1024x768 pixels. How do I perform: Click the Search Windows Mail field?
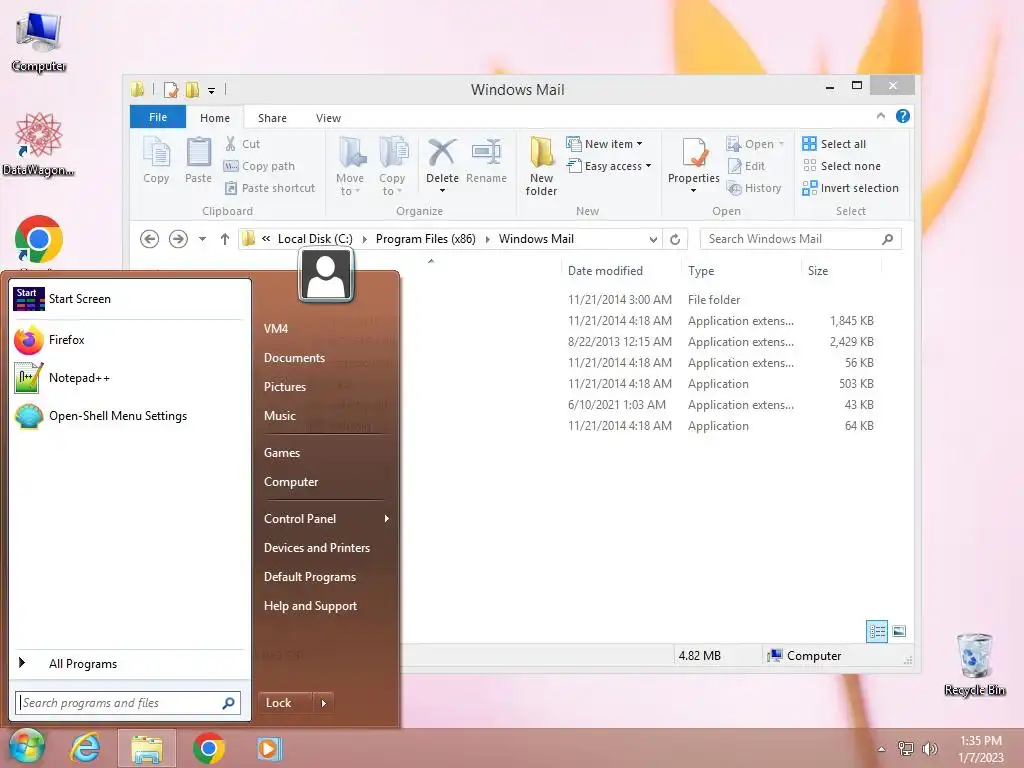click(800, 239)
